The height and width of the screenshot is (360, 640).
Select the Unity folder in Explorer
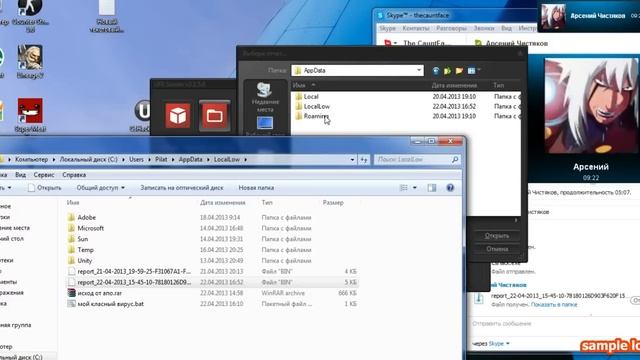click(x=84, y=260)
